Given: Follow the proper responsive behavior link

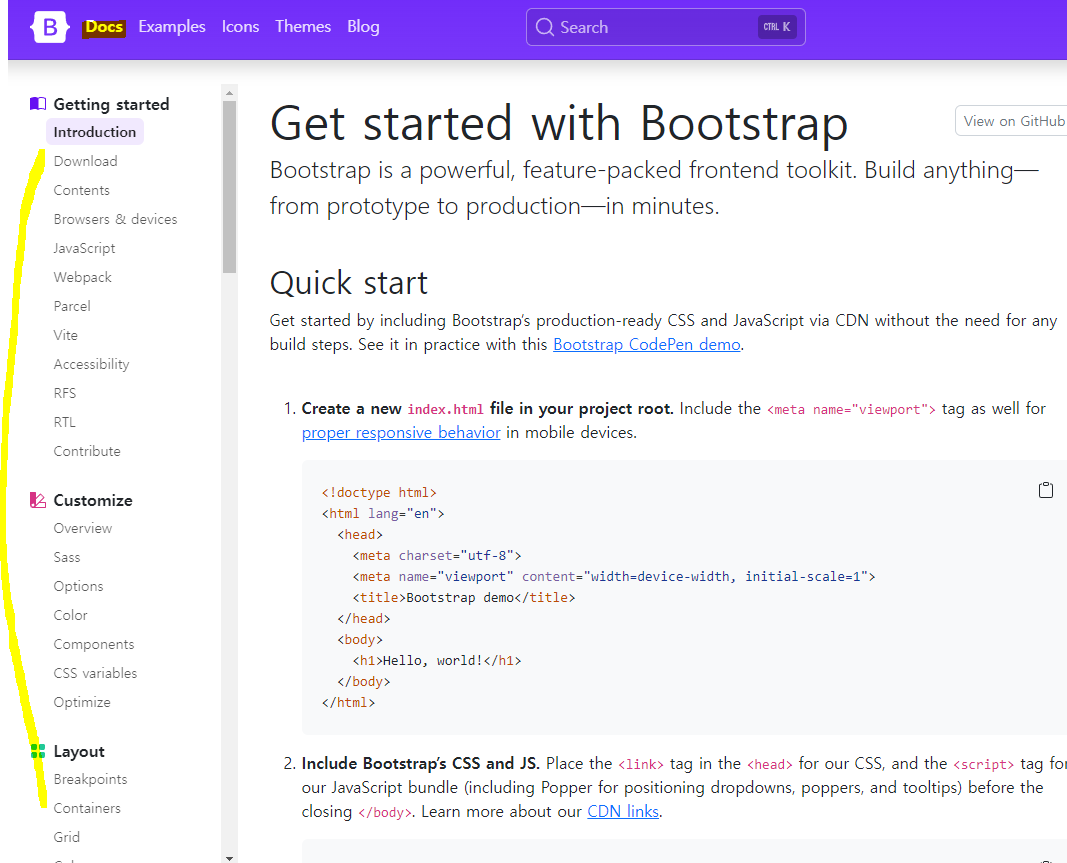Looking at the screenshot, I should pos(401,433).
